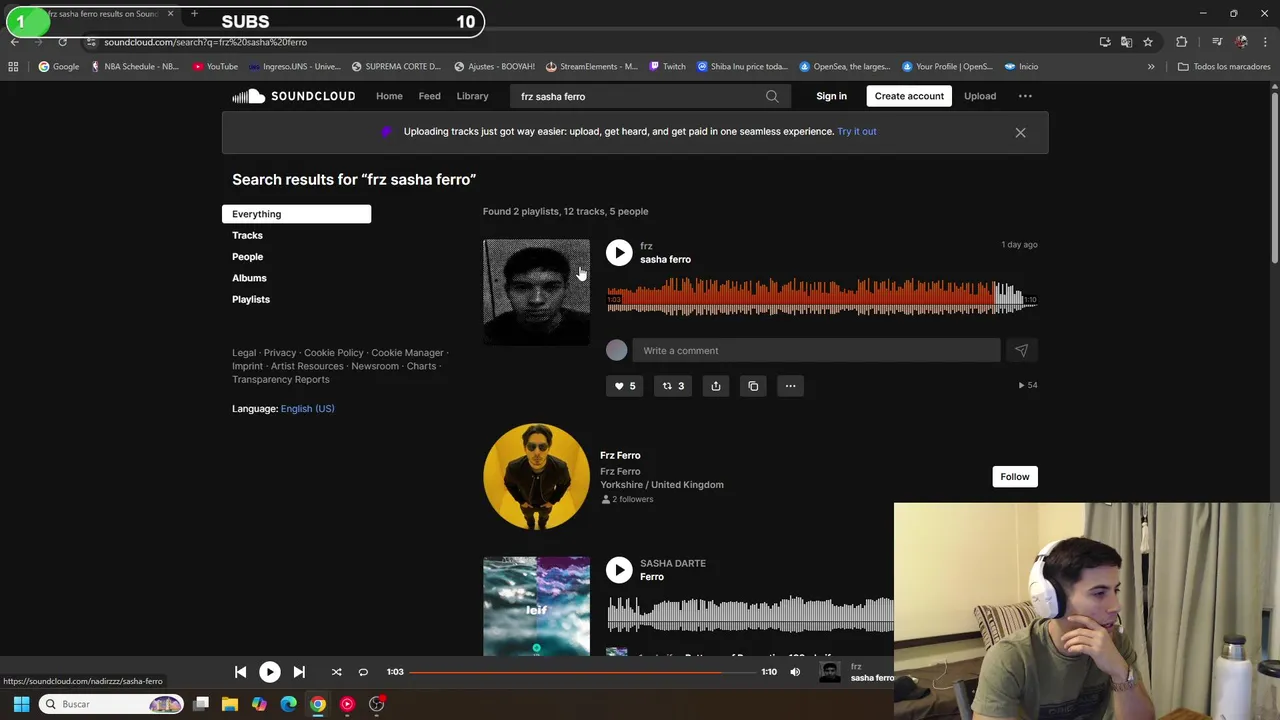Click the Create account button

pos(909,96)
